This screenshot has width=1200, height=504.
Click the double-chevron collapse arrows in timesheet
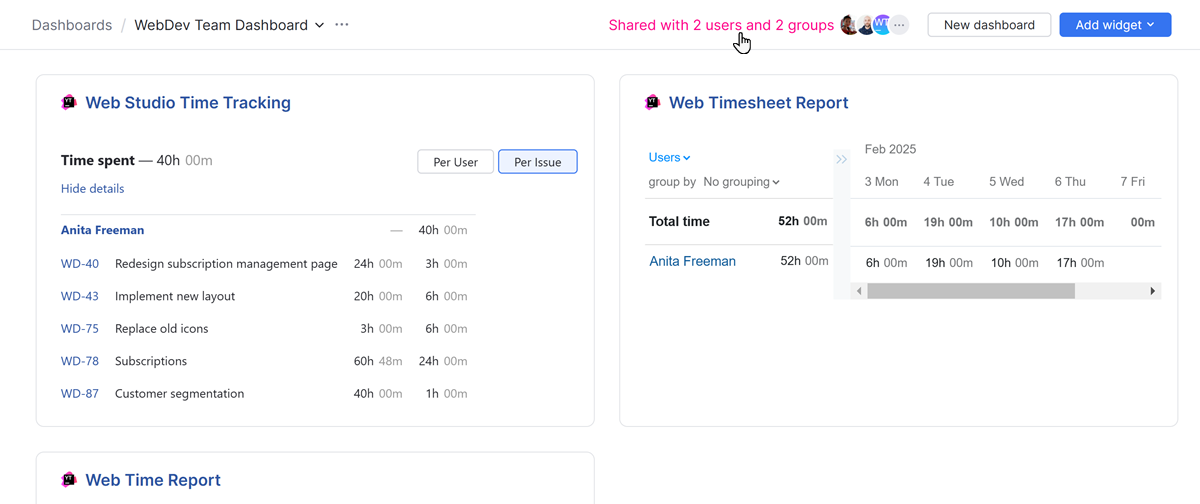point(841,159)
